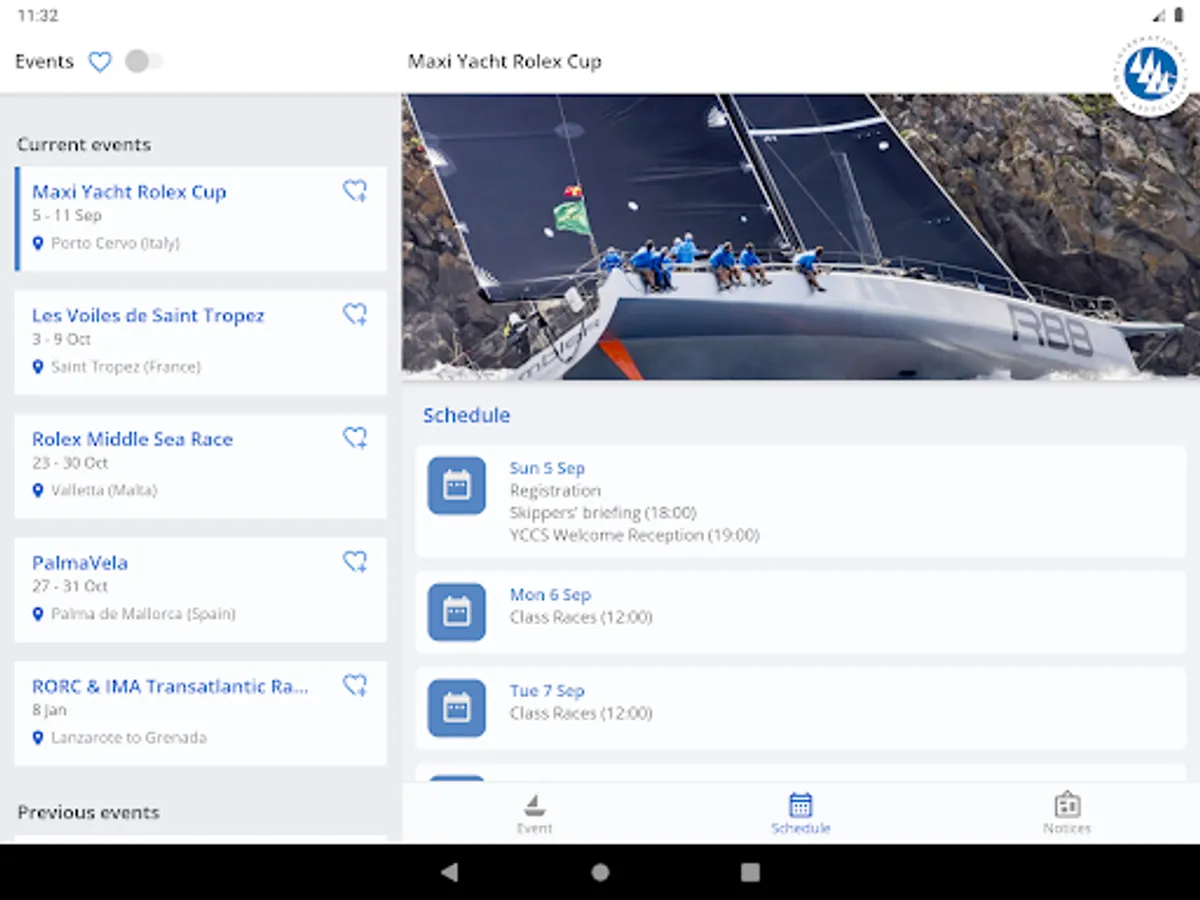Image resolution: width=1200 pixels, height=900 pixels.
Task: Click the Registration schedule entry
Action: tap(555, 491)
